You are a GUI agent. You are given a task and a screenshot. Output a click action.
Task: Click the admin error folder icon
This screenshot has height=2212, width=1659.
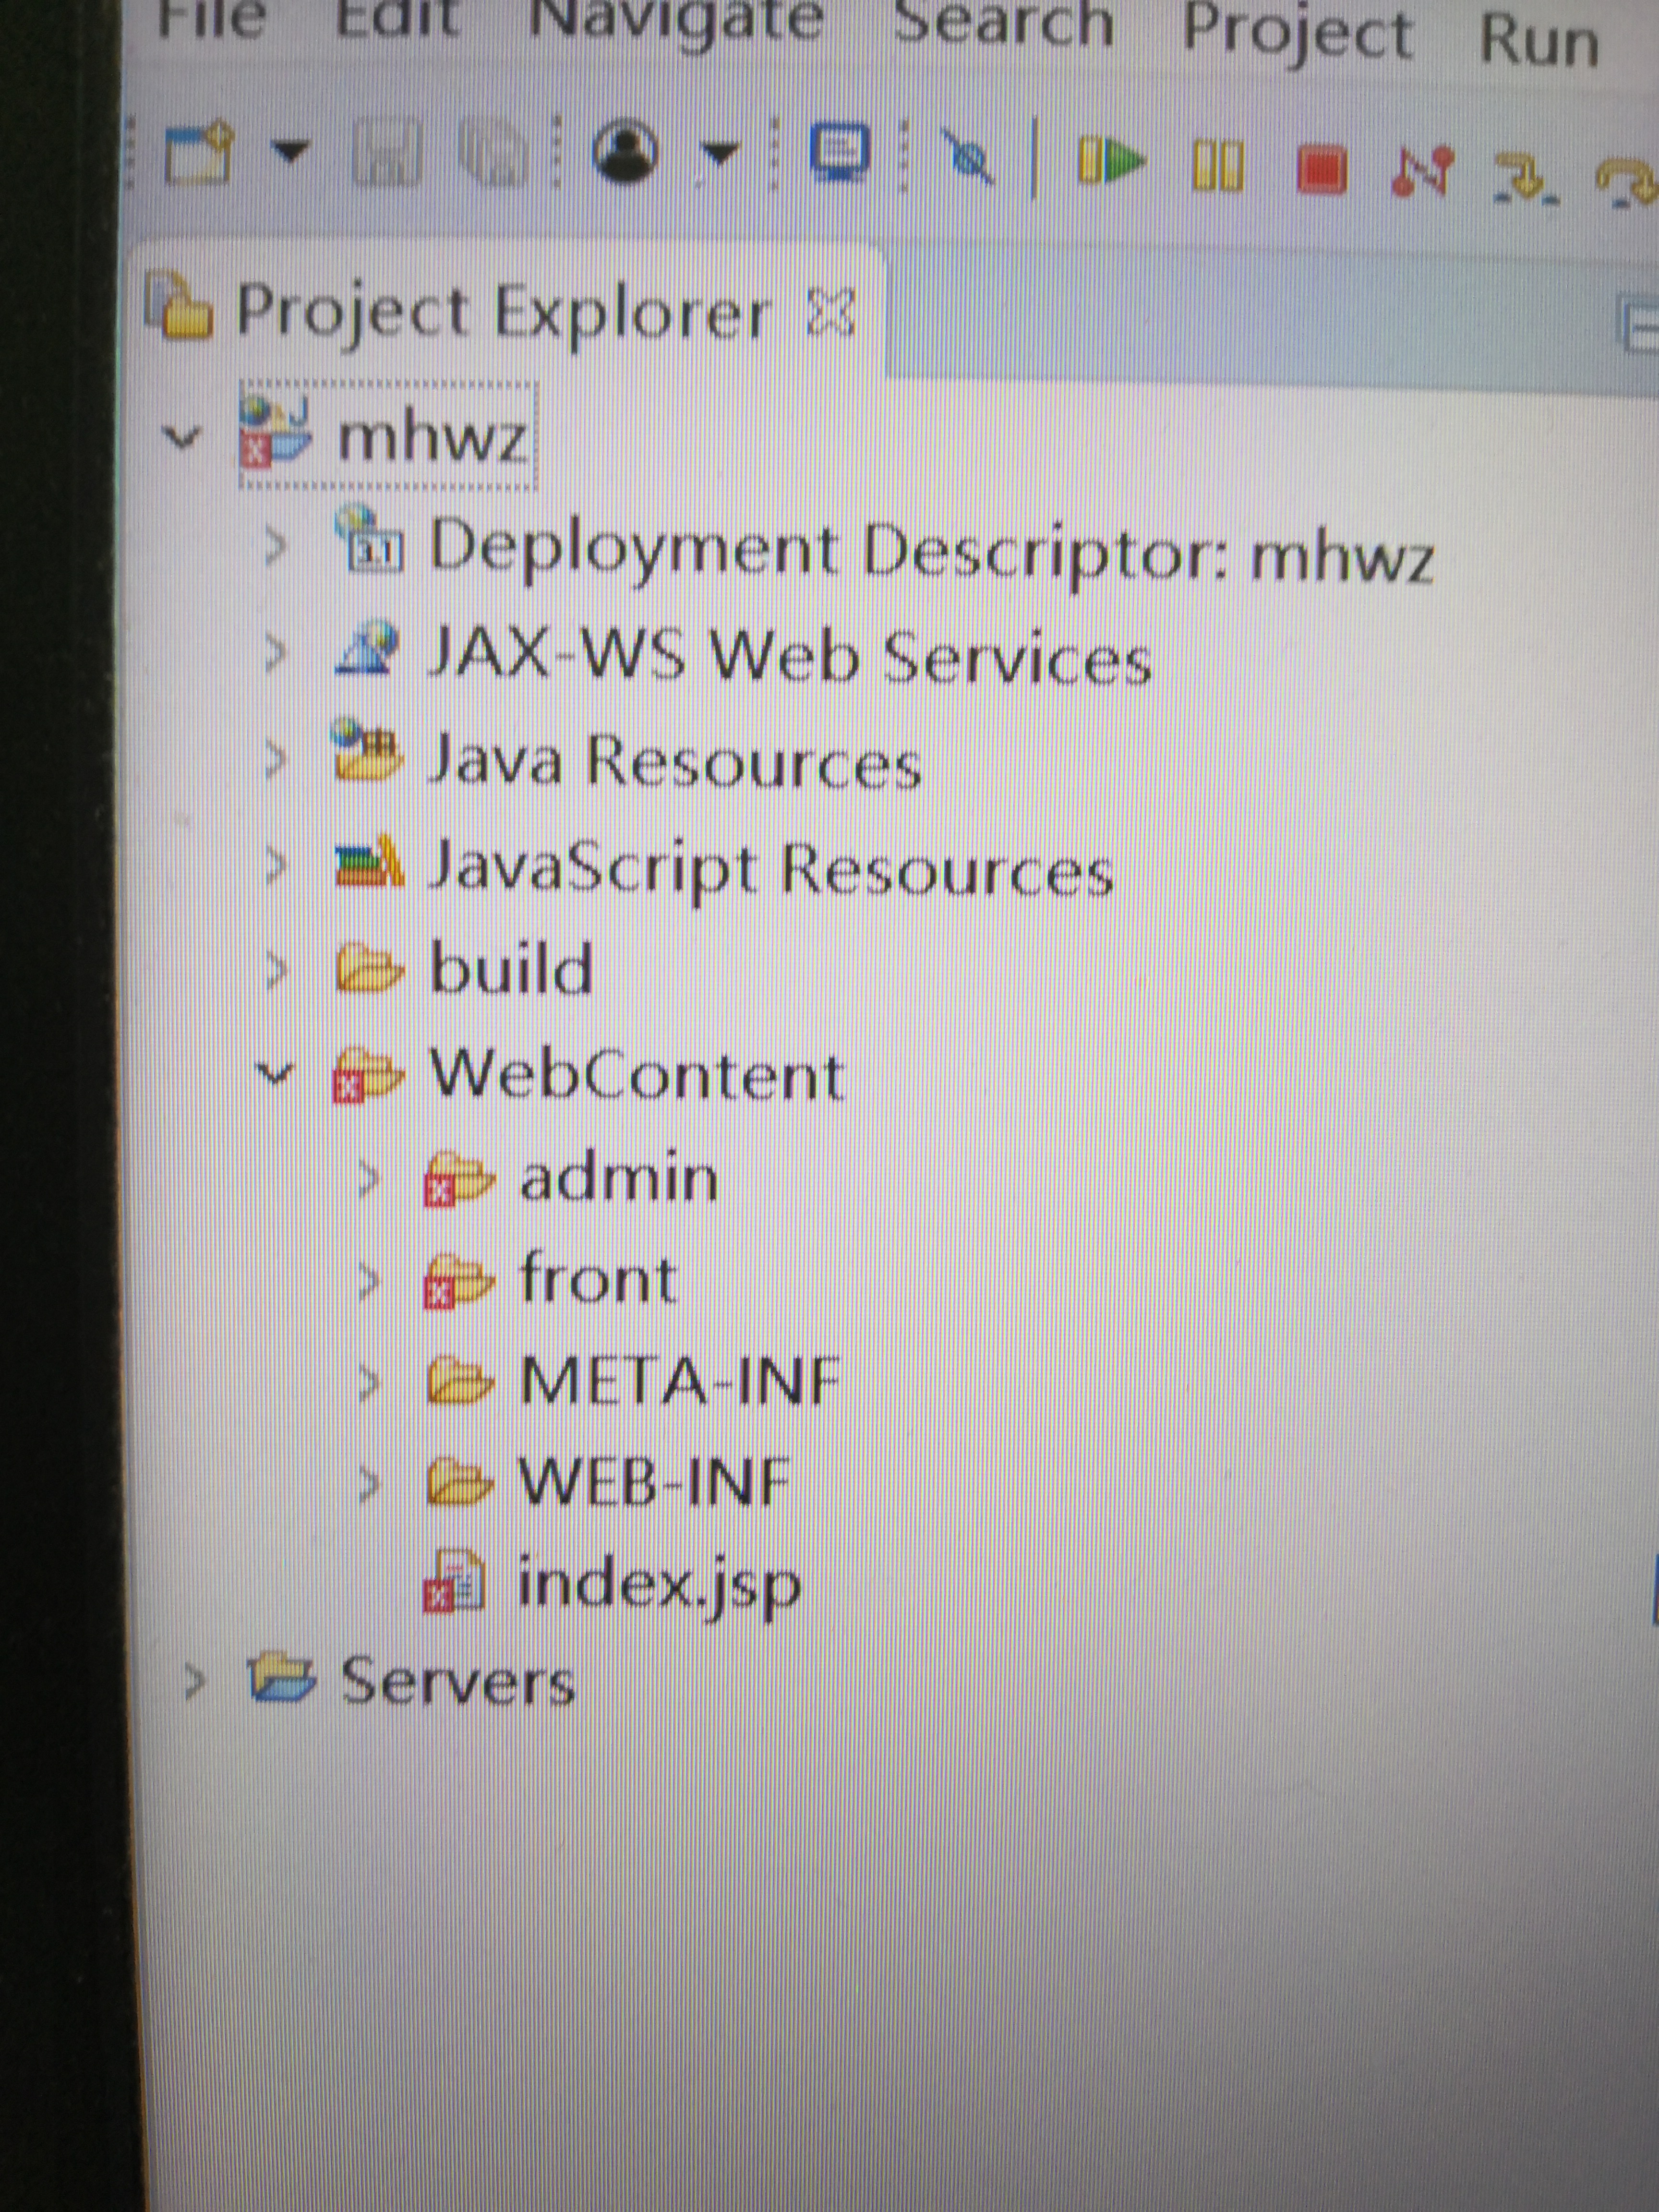458,1180
